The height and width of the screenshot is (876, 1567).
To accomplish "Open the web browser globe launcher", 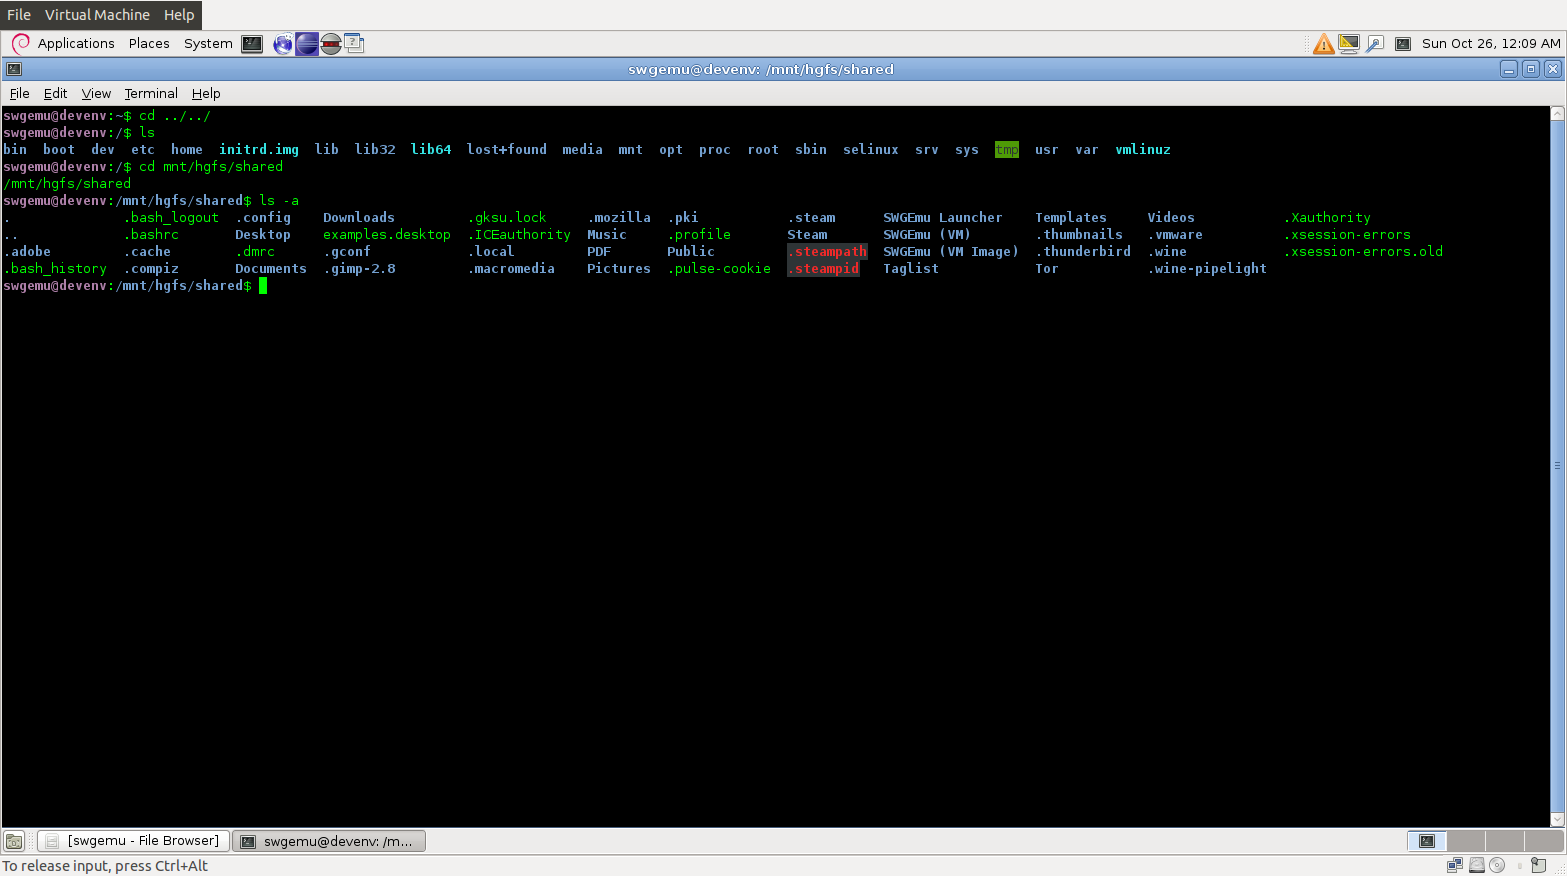I will point(283,44).
